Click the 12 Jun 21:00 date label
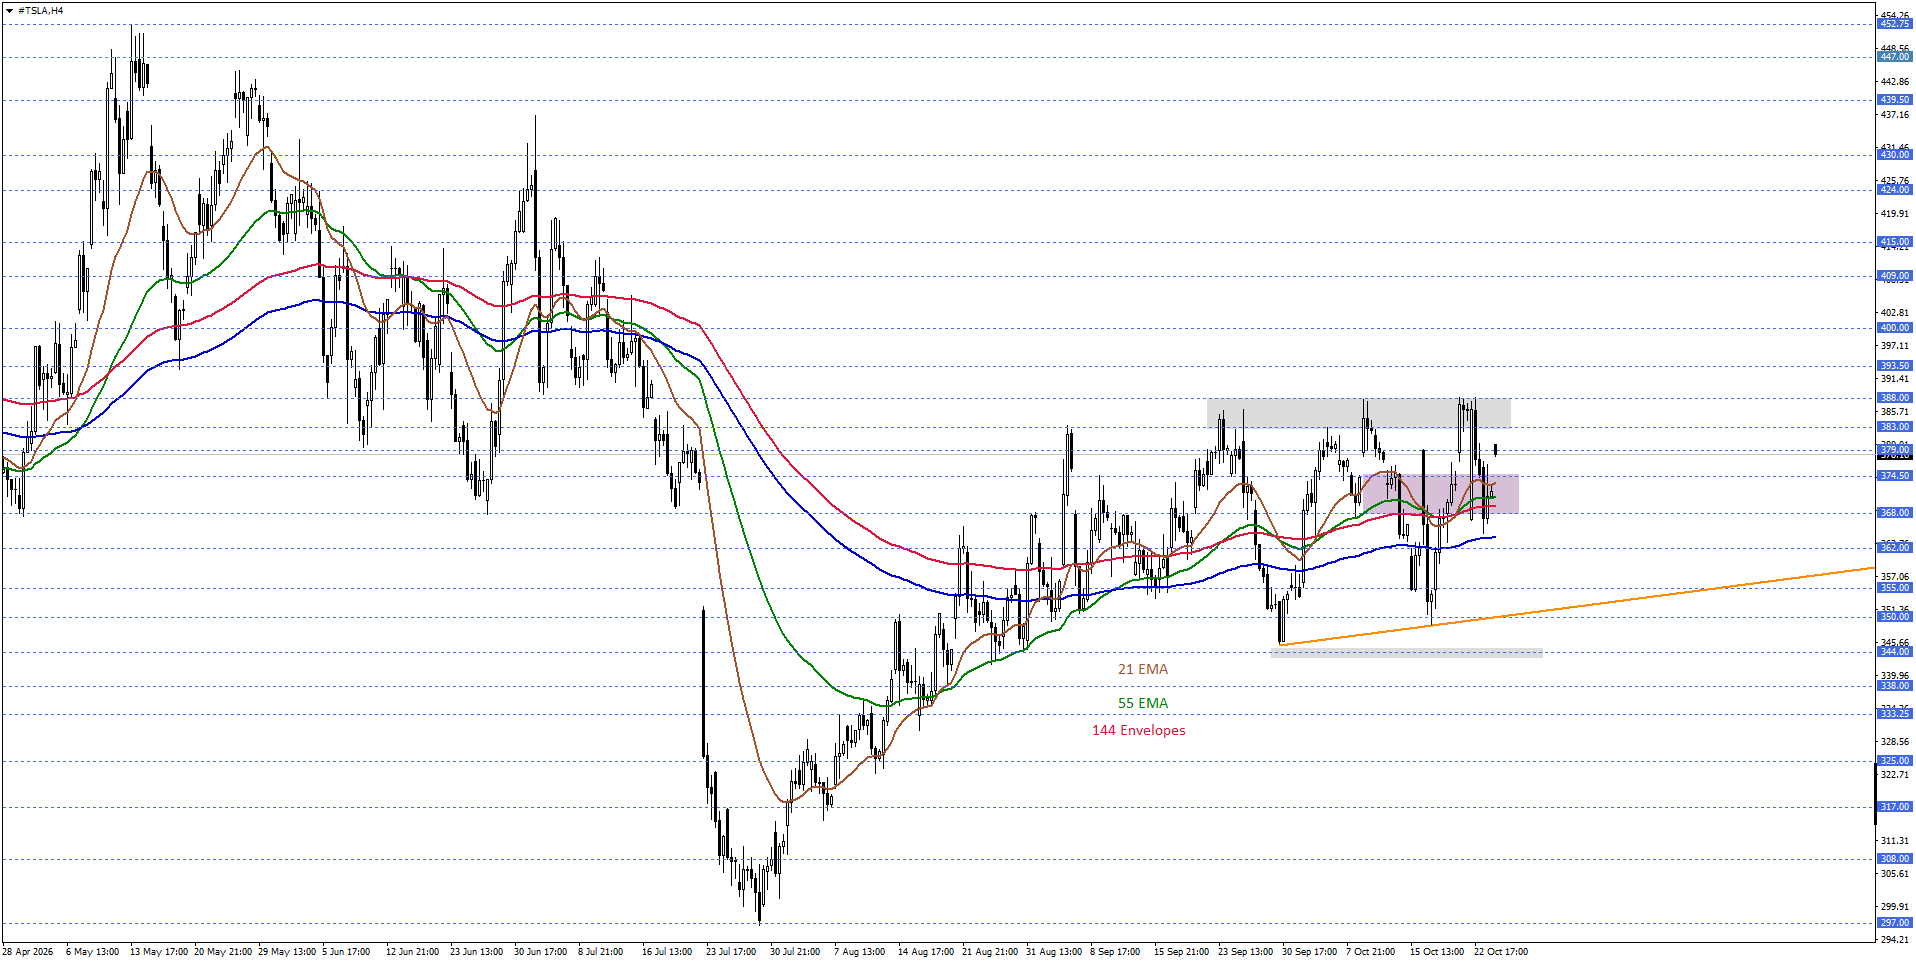1916x963 pixels. tap(412, 952)
